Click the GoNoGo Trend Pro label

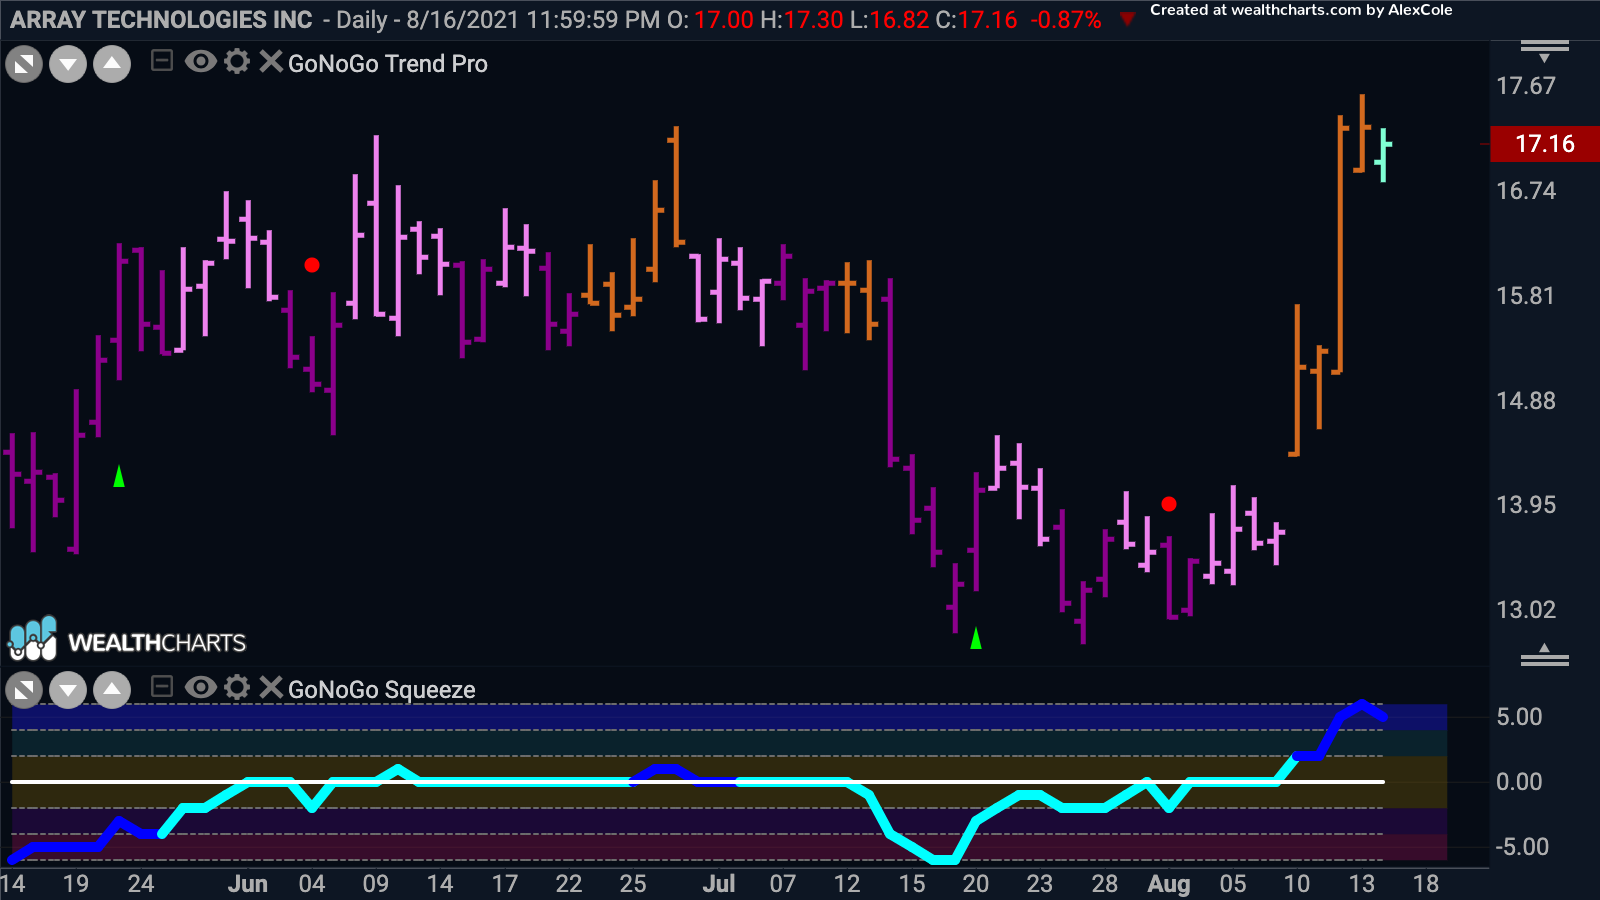pyautogui.click(x=388, y=64)
